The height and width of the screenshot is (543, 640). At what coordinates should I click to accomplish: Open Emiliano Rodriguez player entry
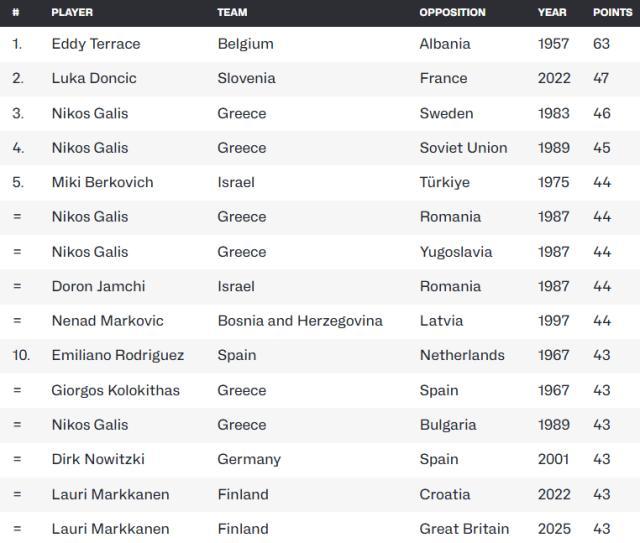coord(118,355)
